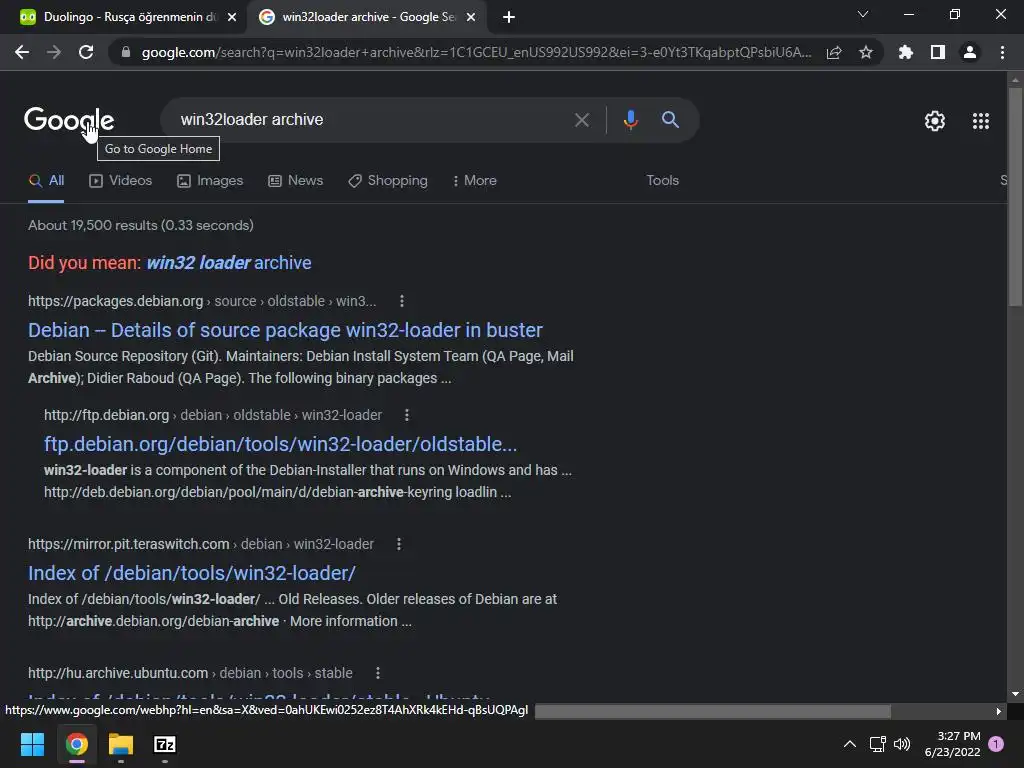Reload the current page

pos(86,52)
